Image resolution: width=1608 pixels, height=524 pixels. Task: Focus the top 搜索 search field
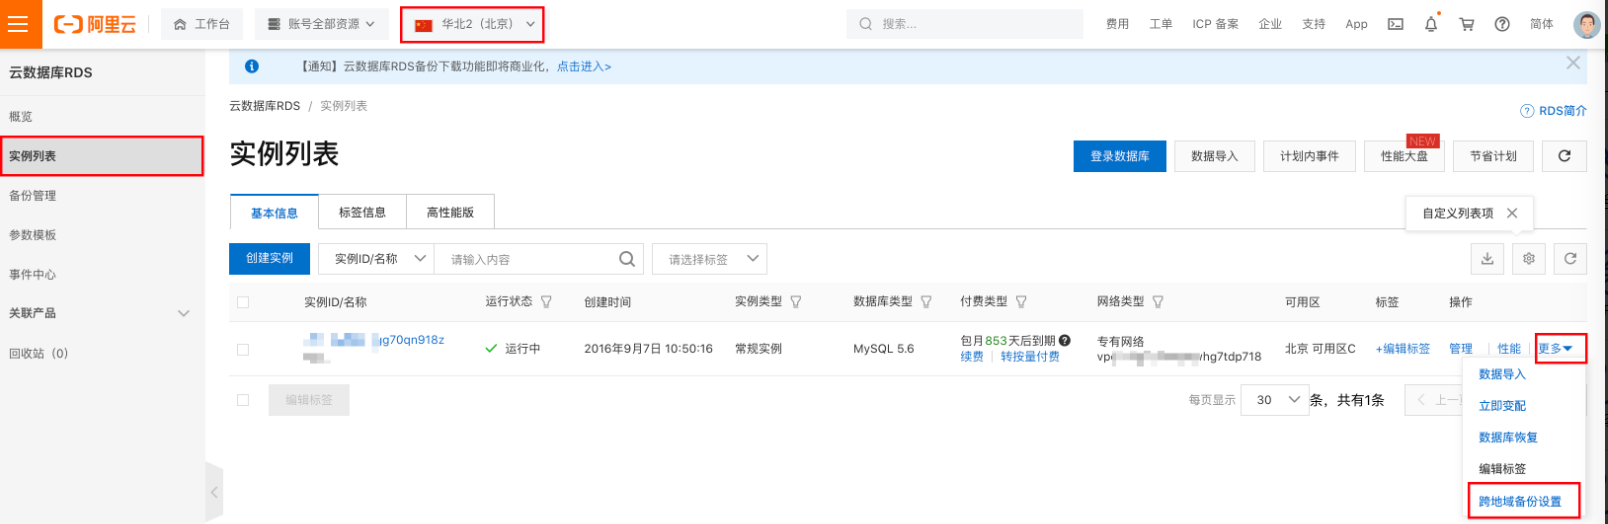pyautogui.click(x=965, y=24)
